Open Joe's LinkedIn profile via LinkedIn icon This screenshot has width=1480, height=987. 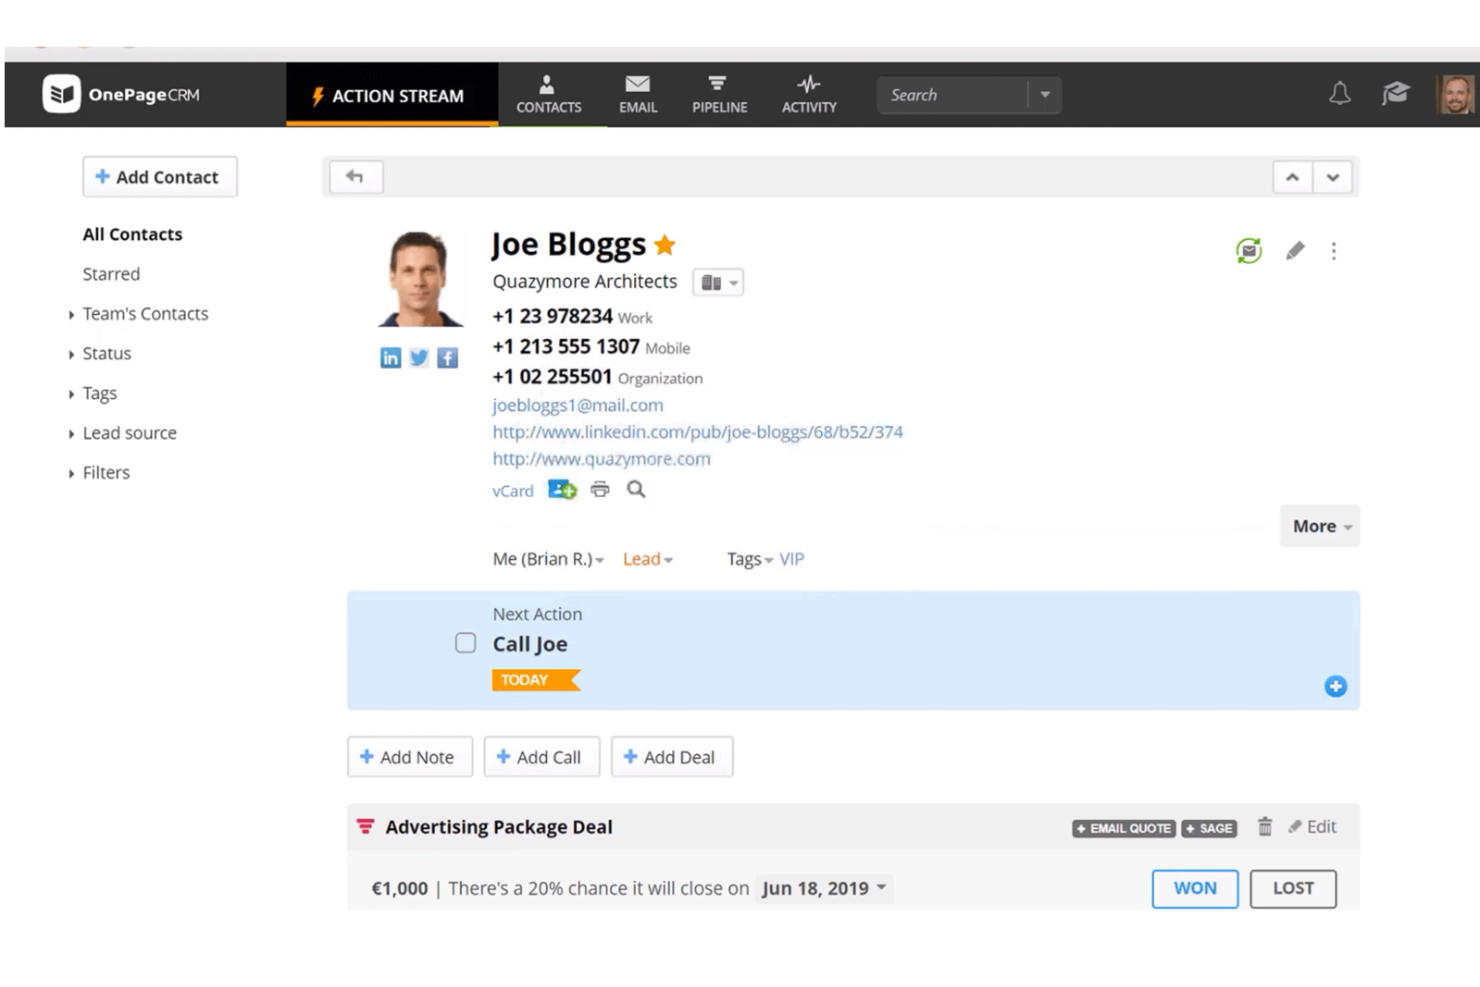390,357
